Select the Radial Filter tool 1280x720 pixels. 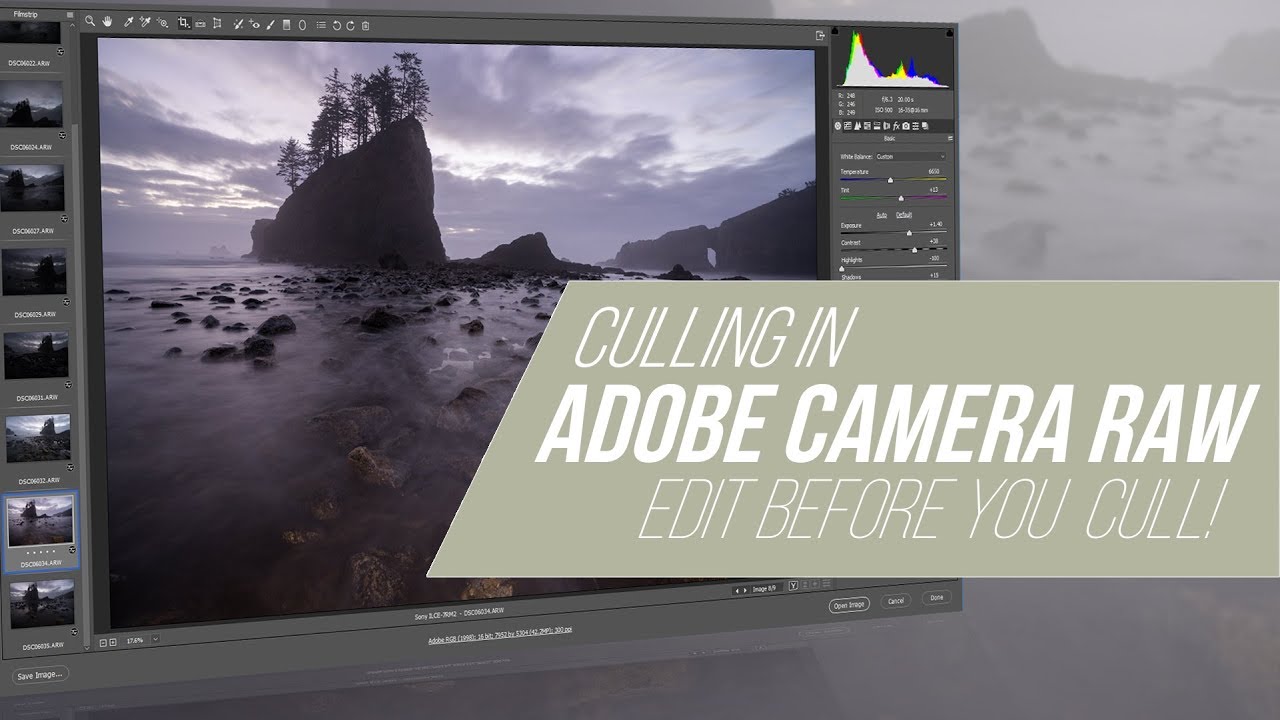[302, 24]
